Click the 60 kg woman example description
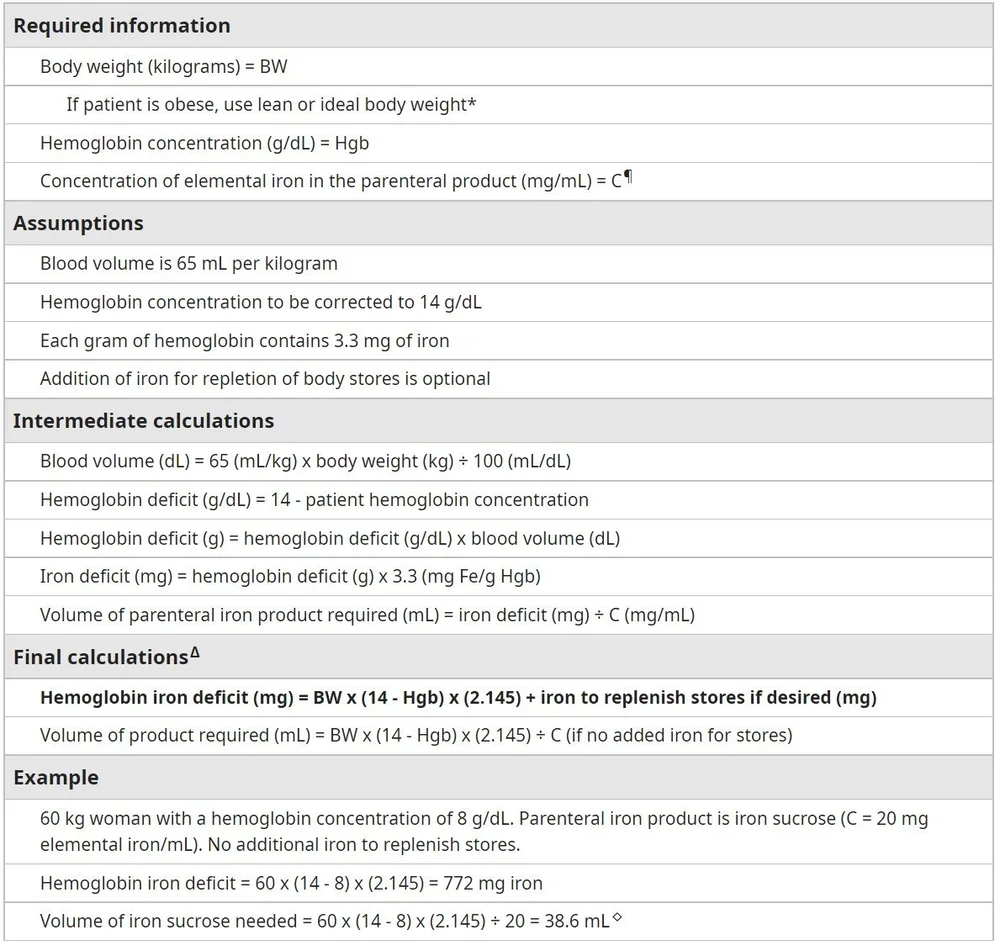 (483, 831)
